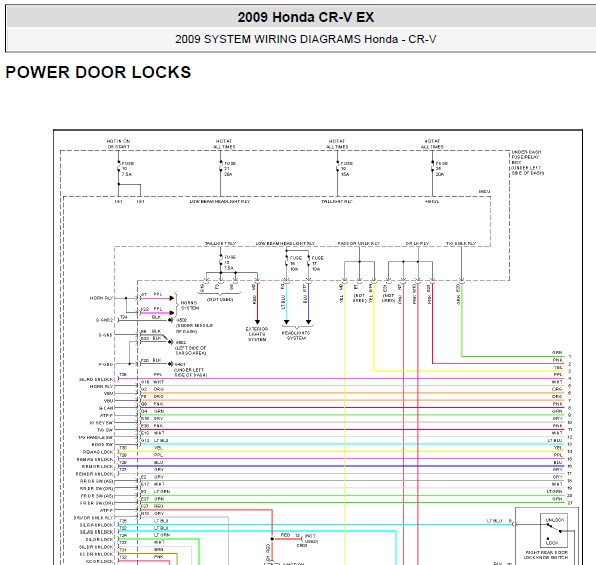Screen dimensions: 596x565
Task: Select the 'POWER DOOR LOCKS' heading
Action: pos(98,72)
